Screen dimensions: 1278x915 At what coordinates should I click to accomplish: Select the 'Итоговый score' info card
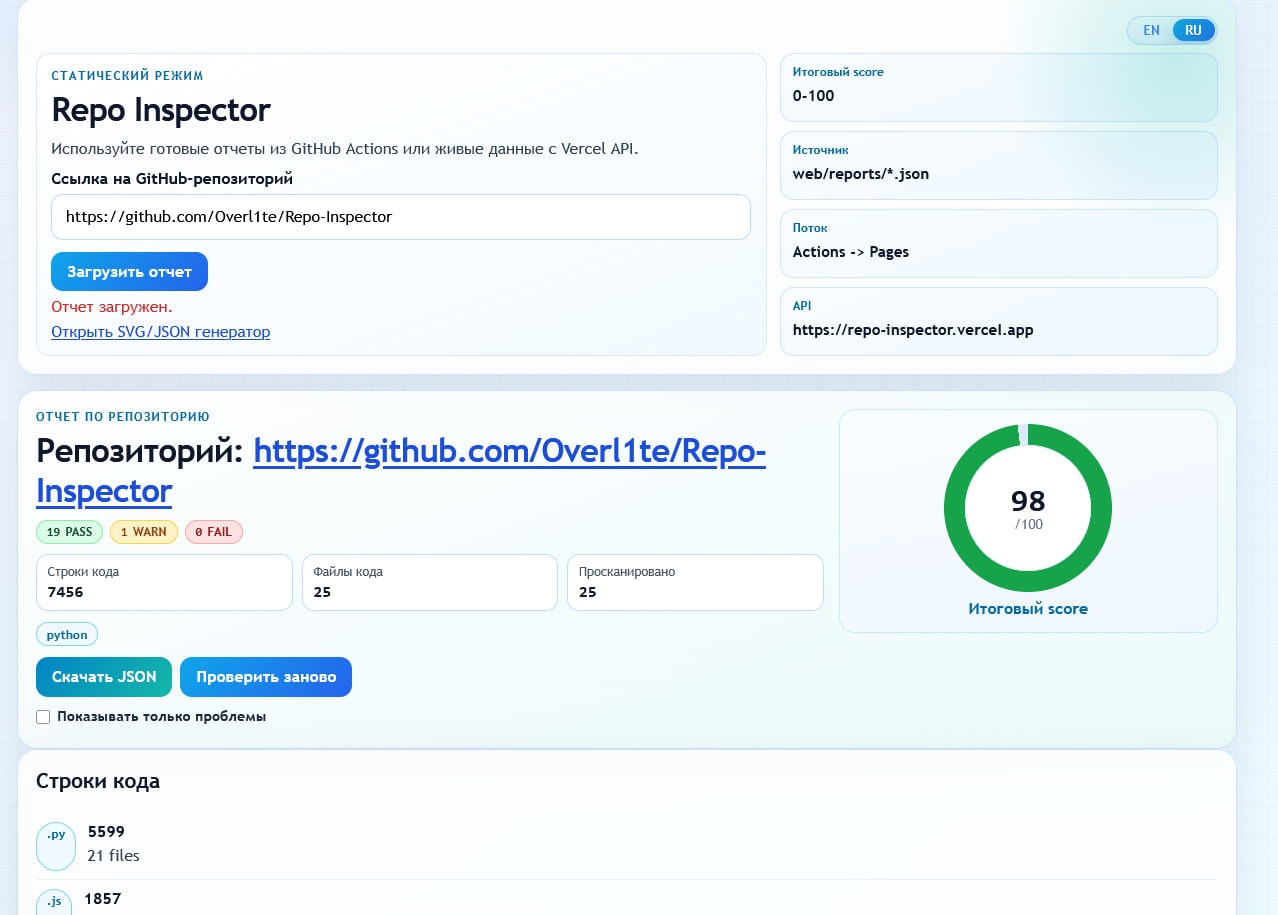point(998,87)
